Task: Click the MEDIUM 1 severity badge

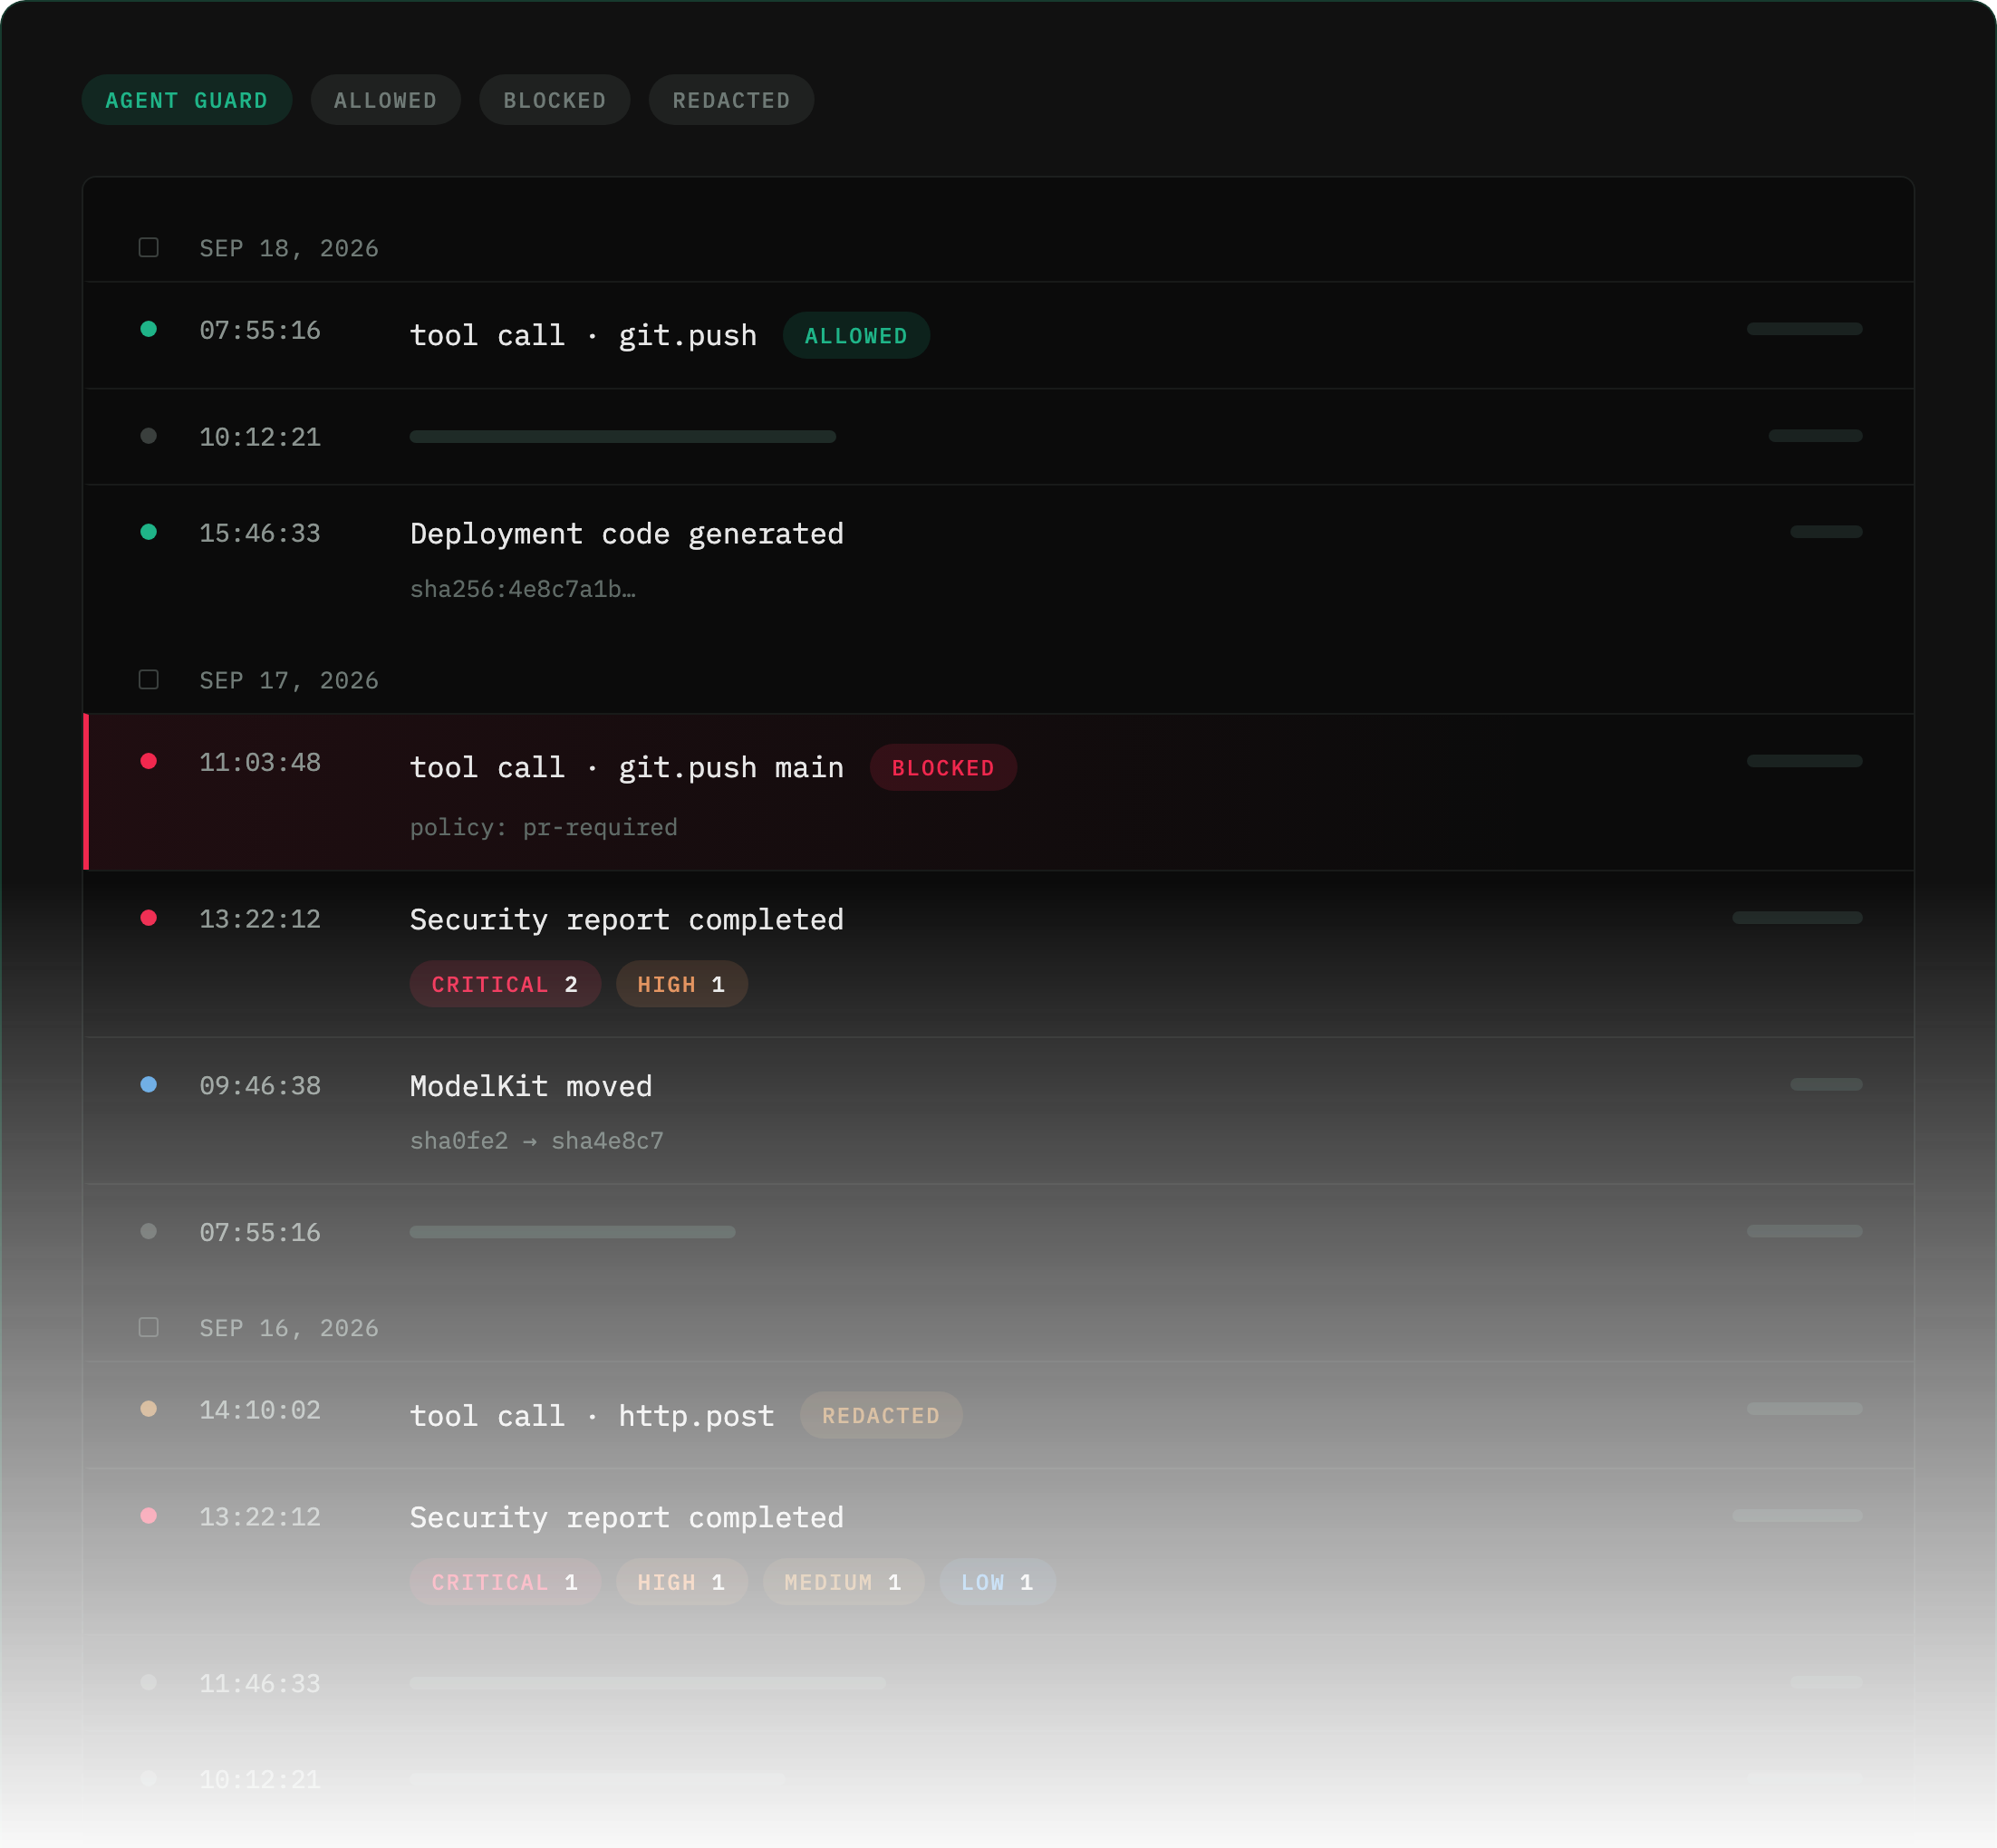Action: (843, 1582)
